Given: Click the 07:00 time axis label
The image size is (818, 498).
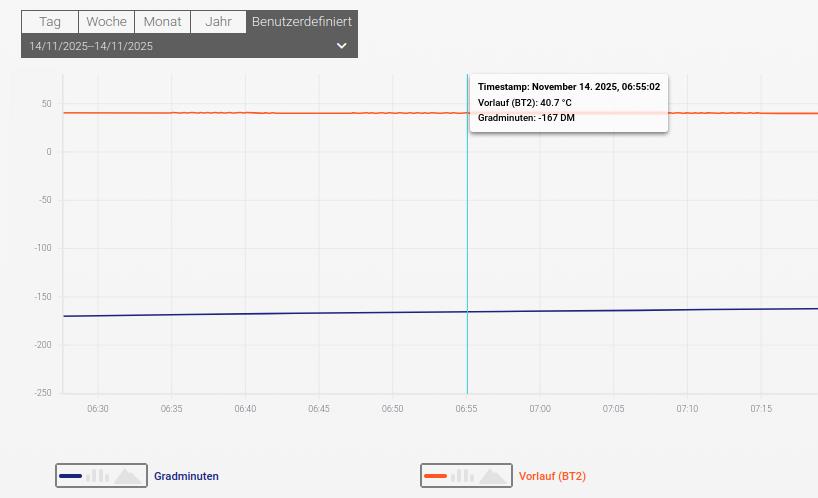Looking at the screenshot, I should tap(540, 409).
